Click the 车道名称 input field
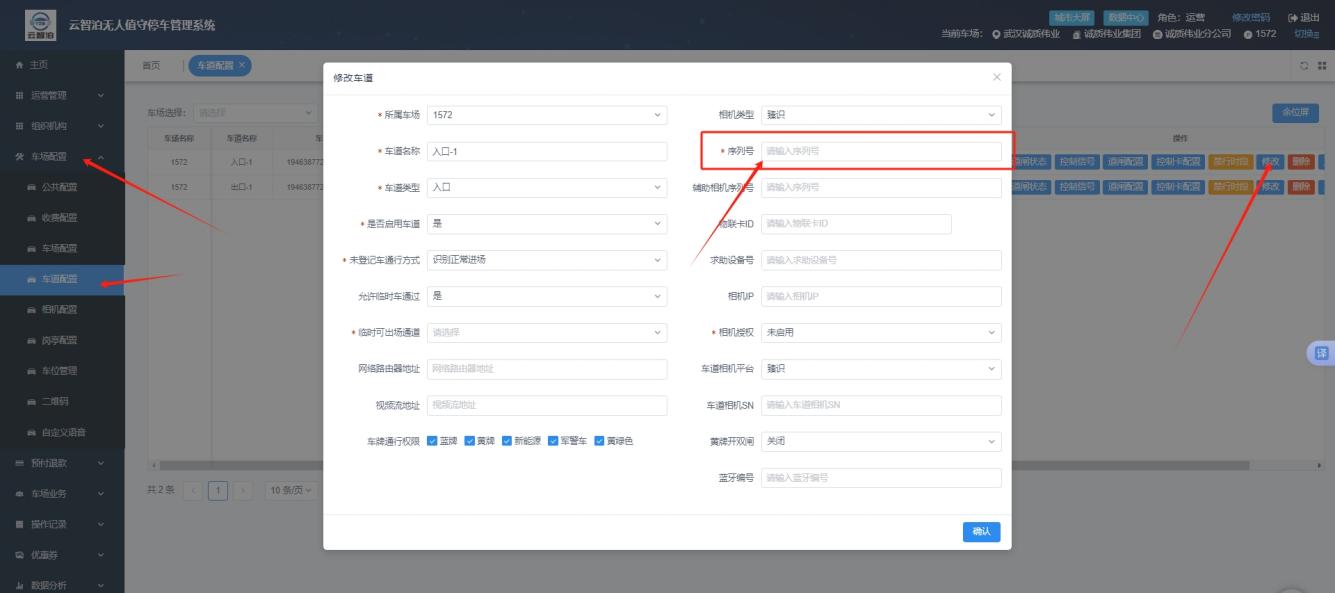This screenshot has height=593, width=1335. coord(547,151)
